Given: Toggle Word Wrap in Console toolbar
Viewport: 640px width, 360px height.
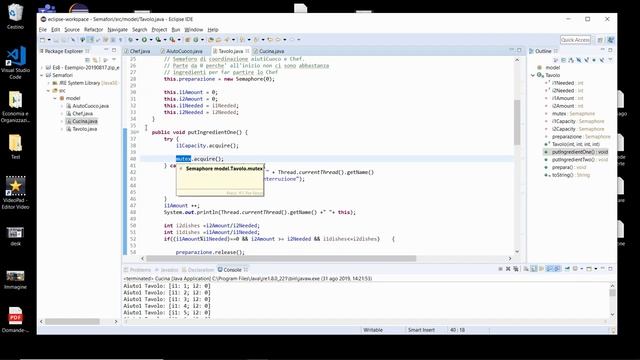Looking at the screenshot, I should coord(542,269).
